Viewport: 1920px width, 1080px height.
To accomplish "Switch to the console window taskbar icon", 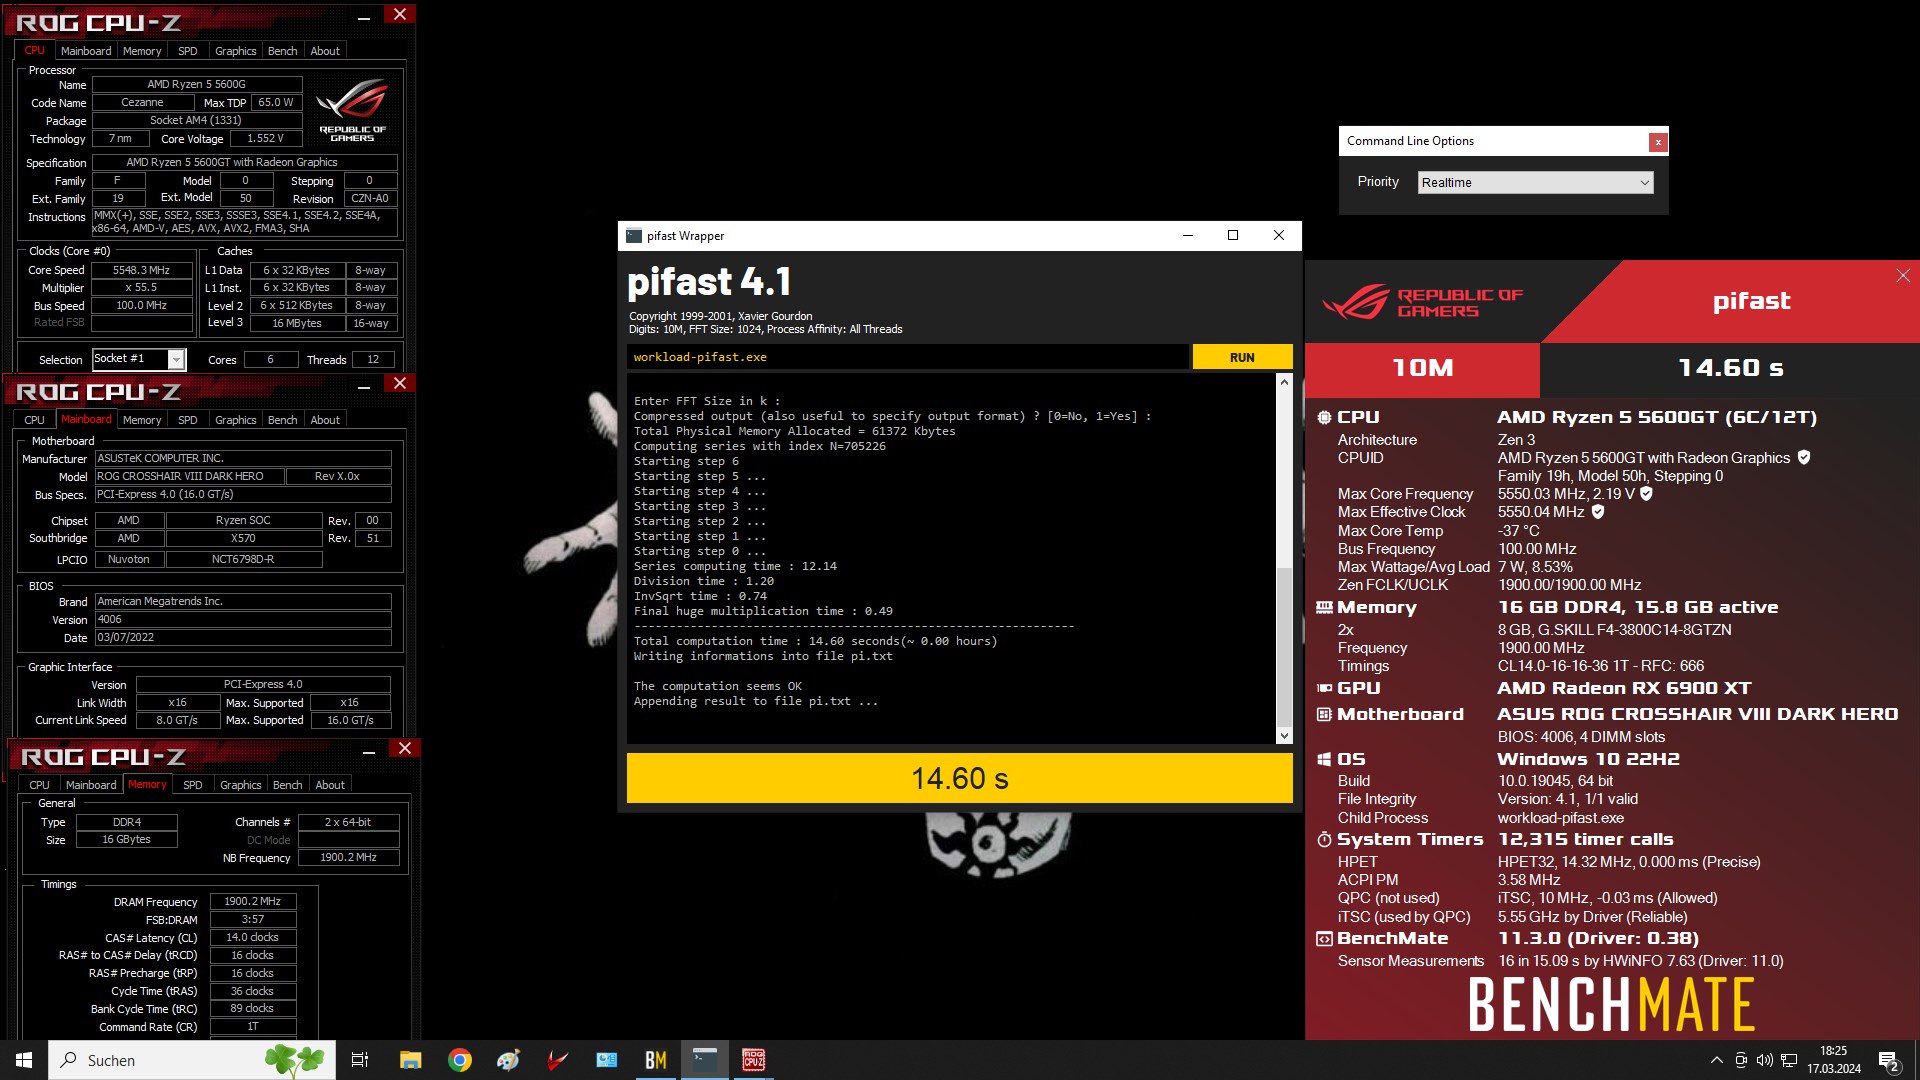I will [705, 1060].
